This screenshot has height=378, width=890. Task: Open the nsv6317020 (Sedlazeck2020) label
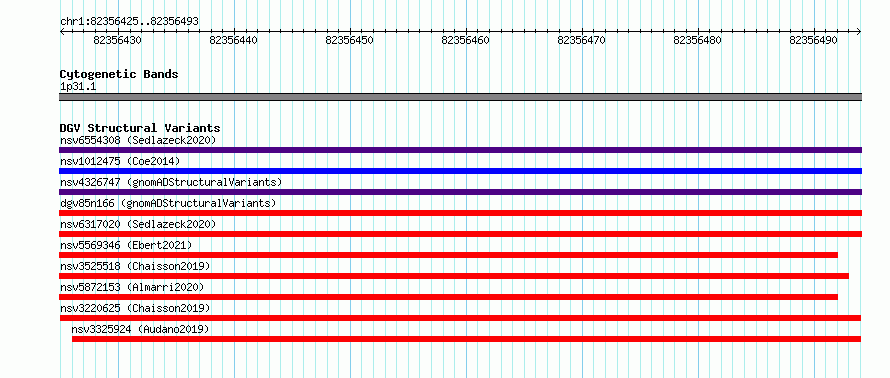(138, 224)
